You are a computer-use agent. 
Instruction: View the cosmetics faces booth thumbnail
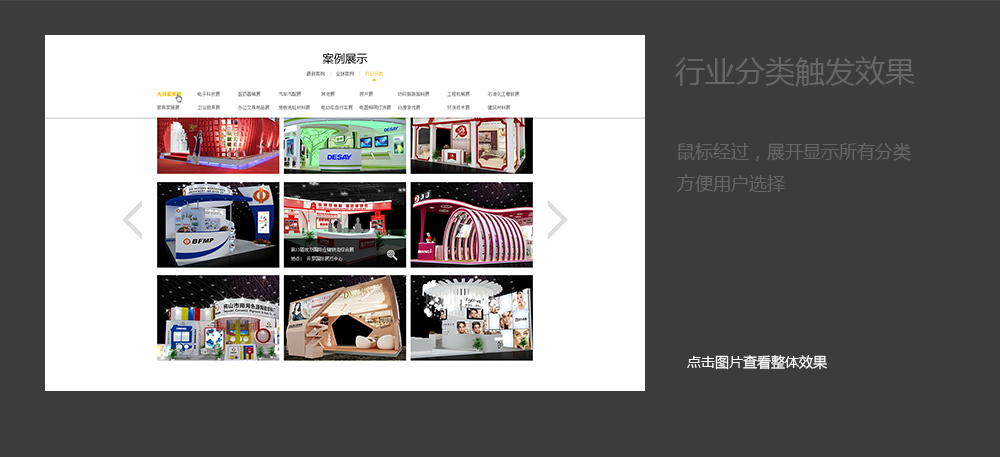click(471, 318)
